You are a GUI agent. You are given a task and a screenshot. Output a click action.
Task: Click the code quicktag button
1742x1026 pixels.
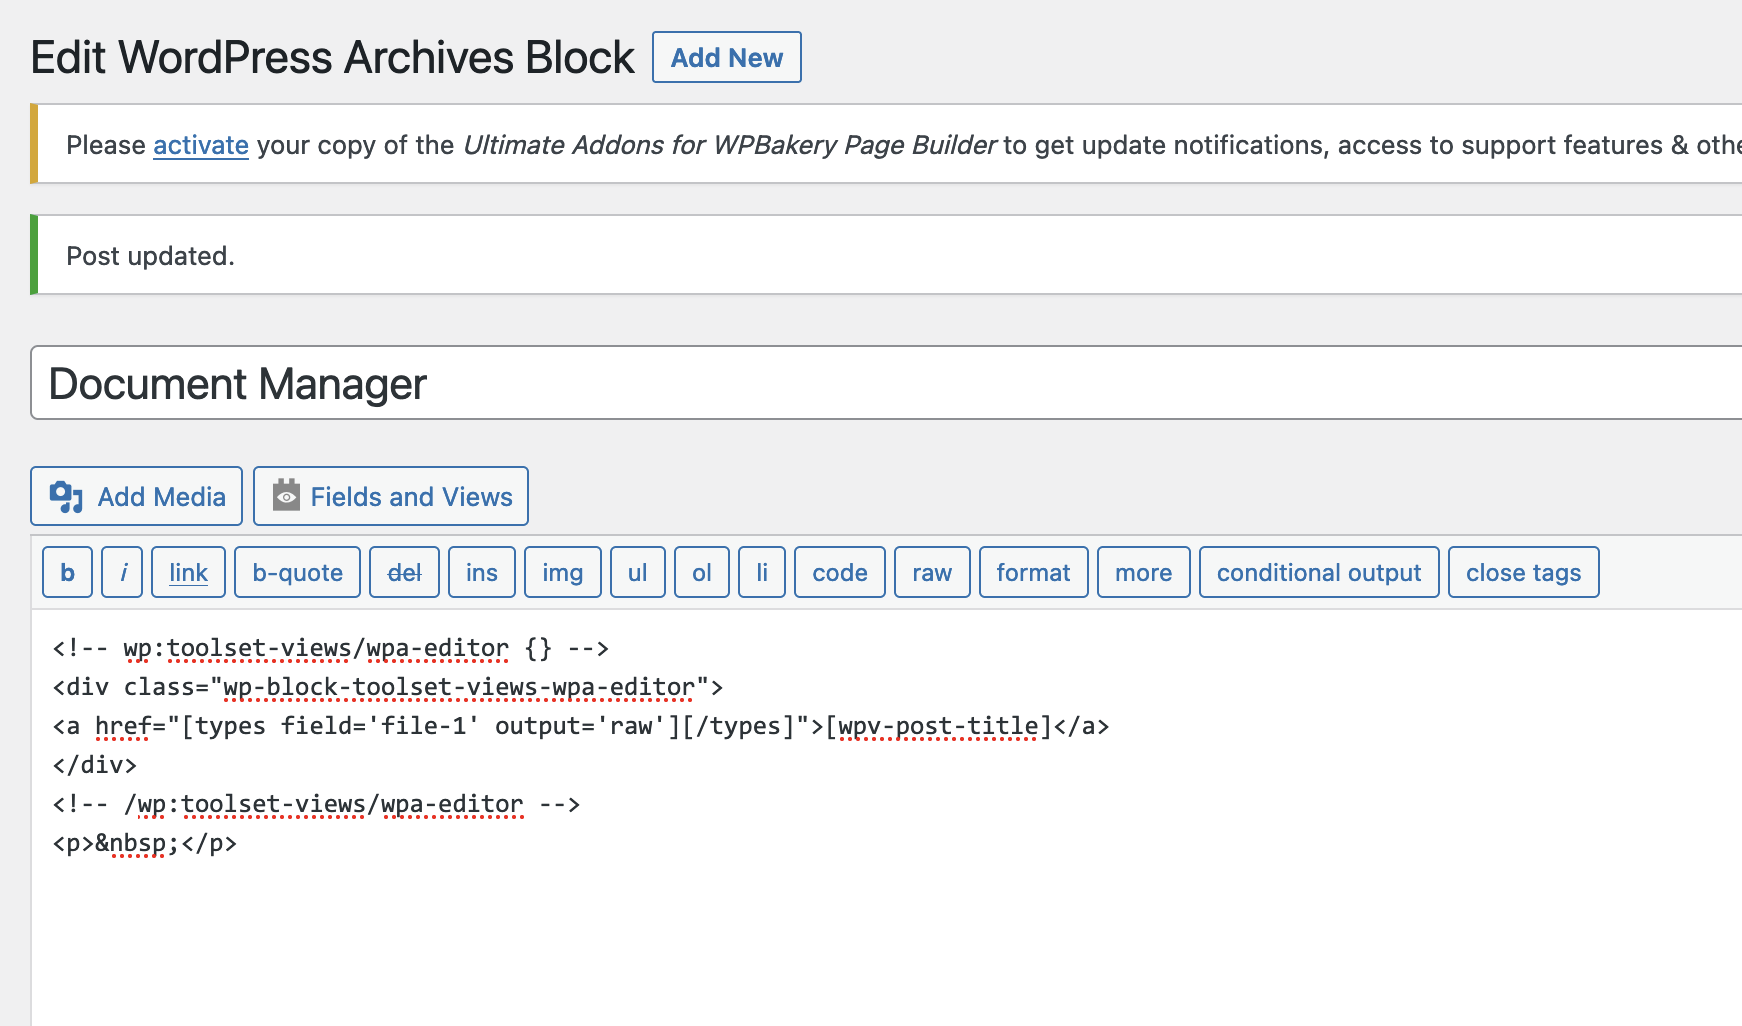coord(840,572)
